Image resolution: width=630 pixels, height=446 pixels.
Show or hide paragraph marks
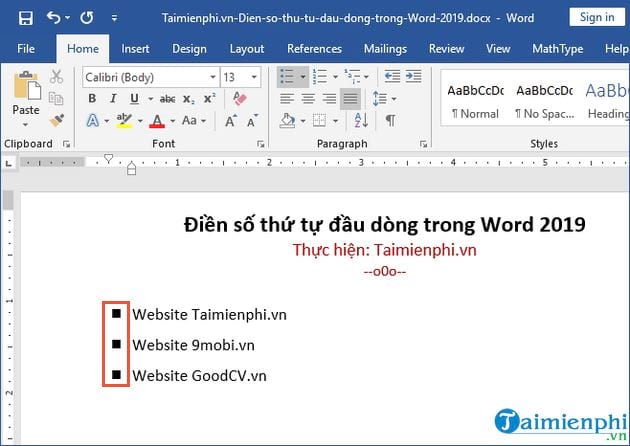390,121
